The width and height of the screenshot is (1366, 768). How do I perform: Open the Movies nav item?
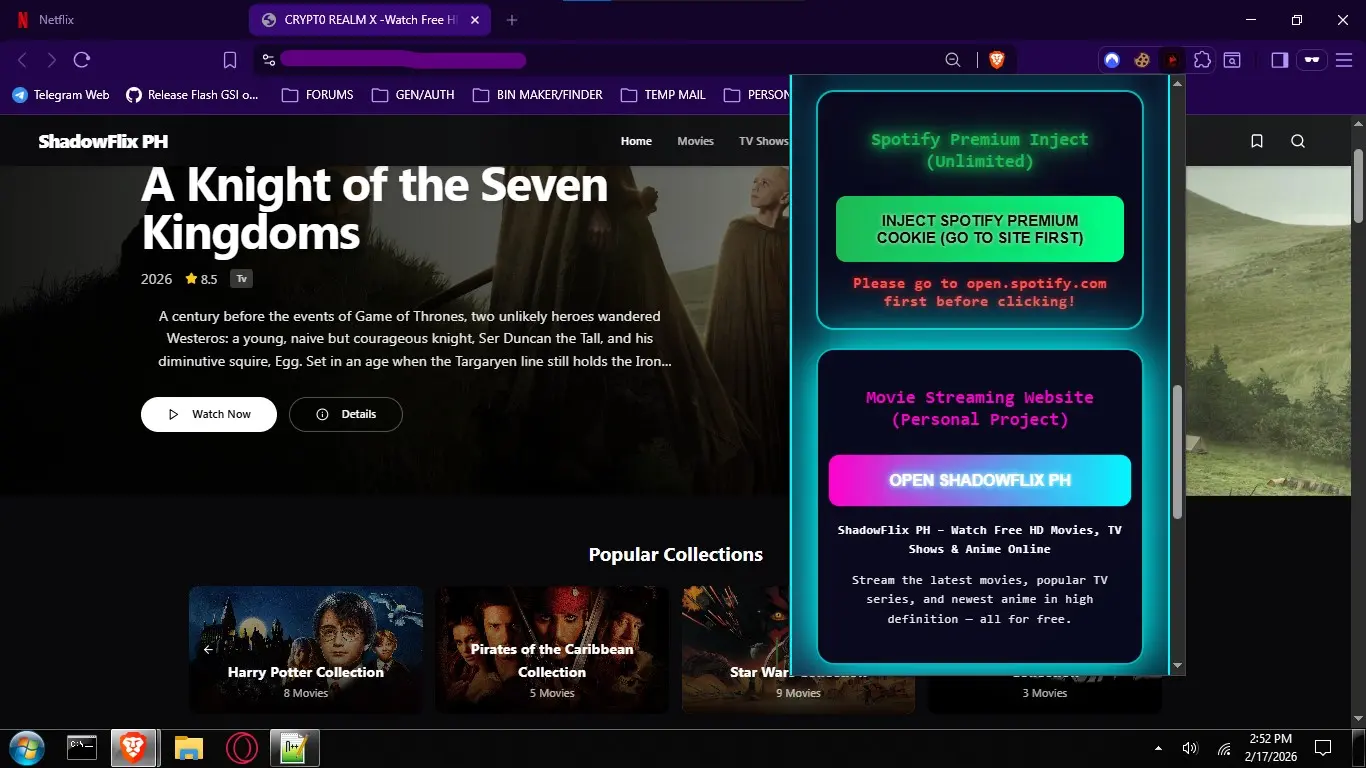coord(695,141)
